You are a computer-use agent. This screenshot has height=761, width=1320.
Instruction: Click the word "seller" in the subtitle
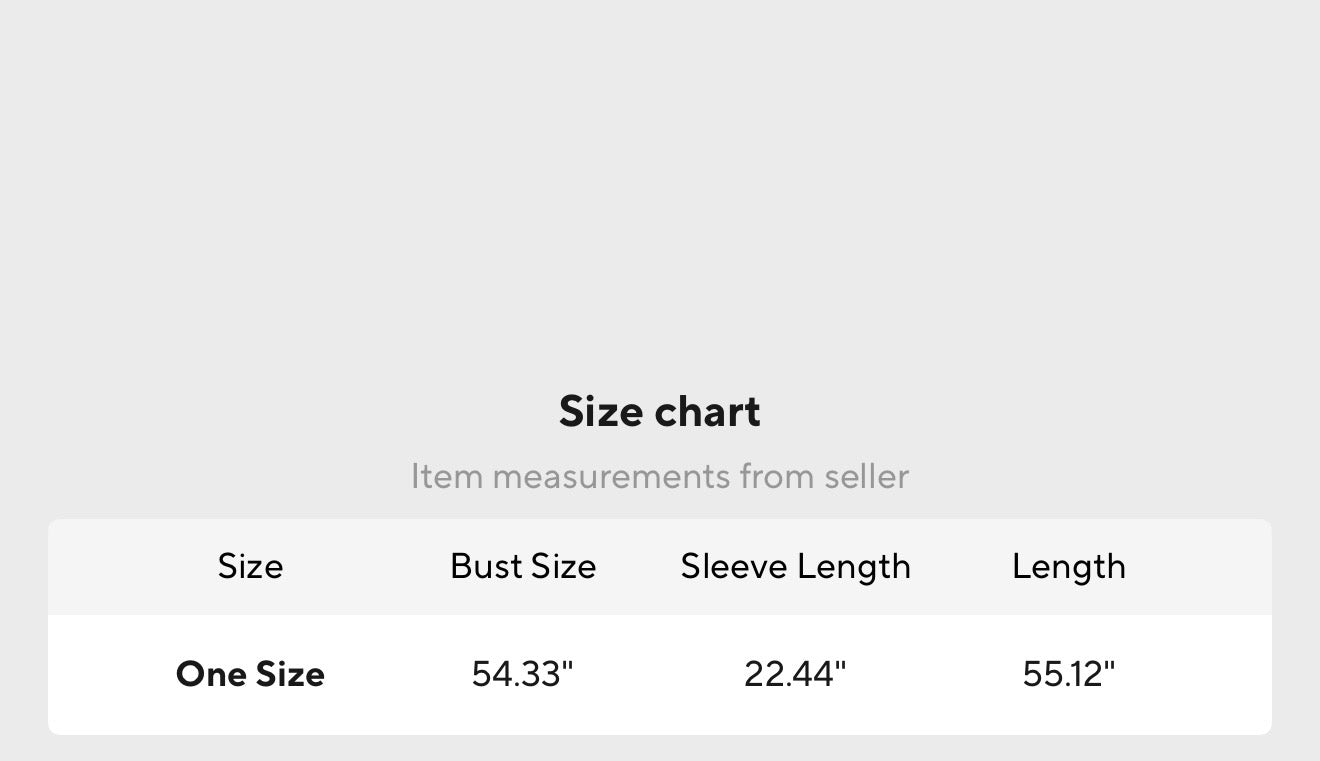click(866, 476)
